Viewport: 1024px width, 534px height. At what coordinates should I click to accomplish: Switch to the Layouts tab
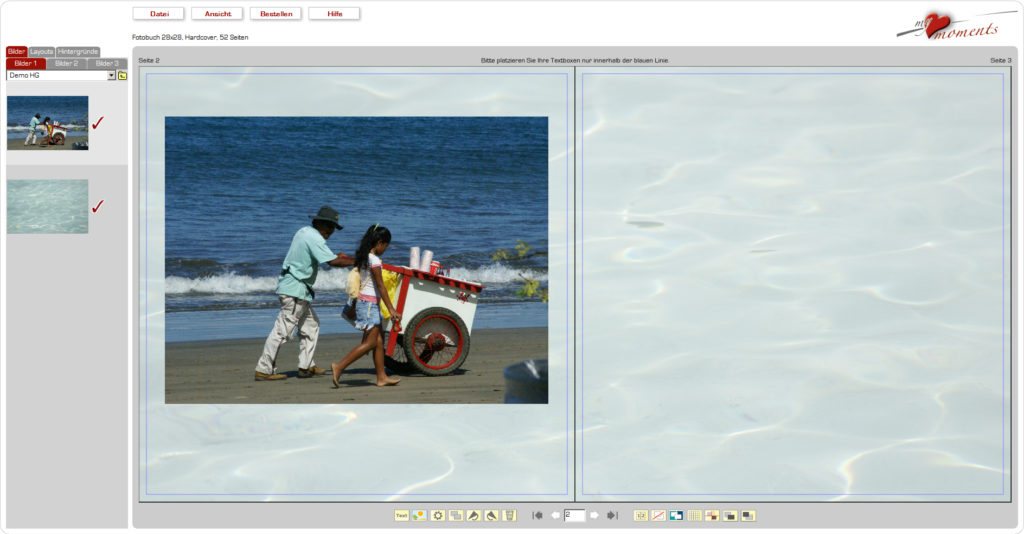(x=41, y=52)
